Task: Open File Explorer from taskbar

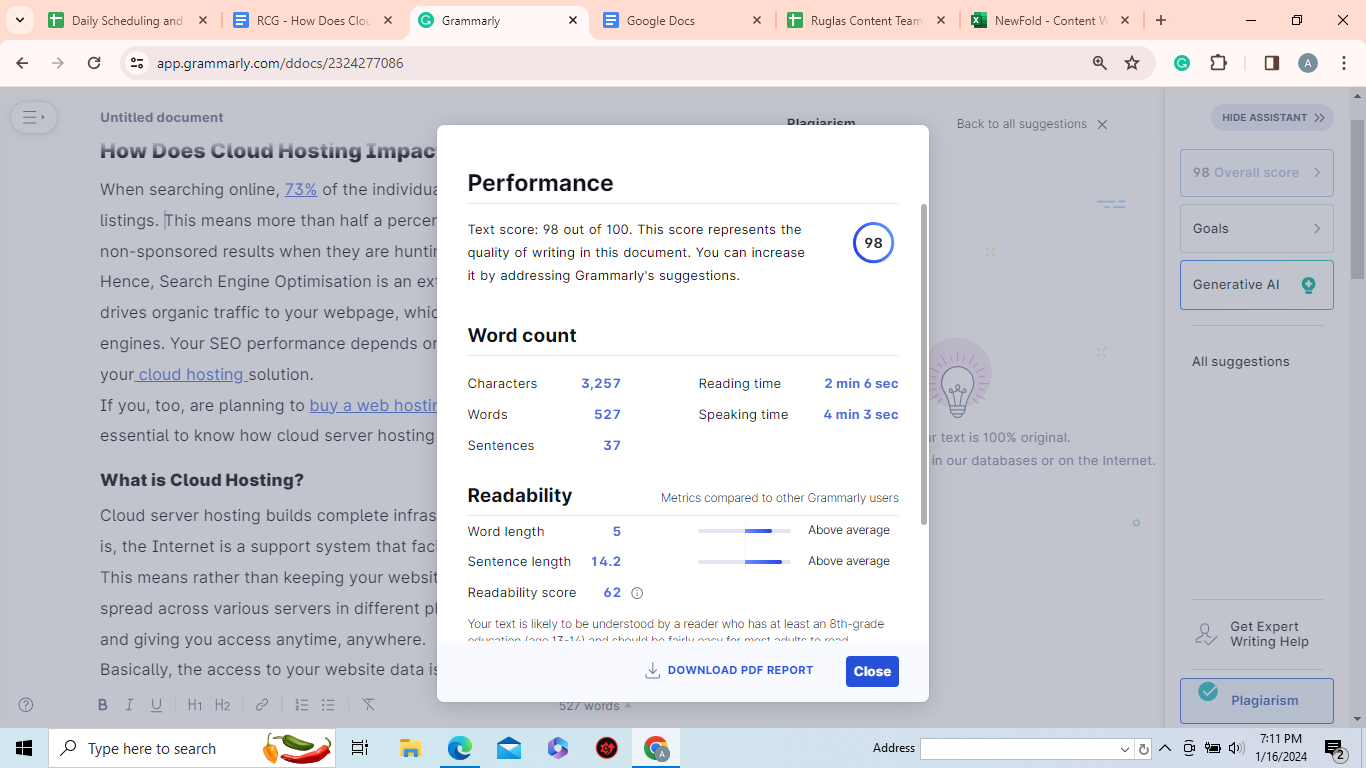Action: pos(410,748)
